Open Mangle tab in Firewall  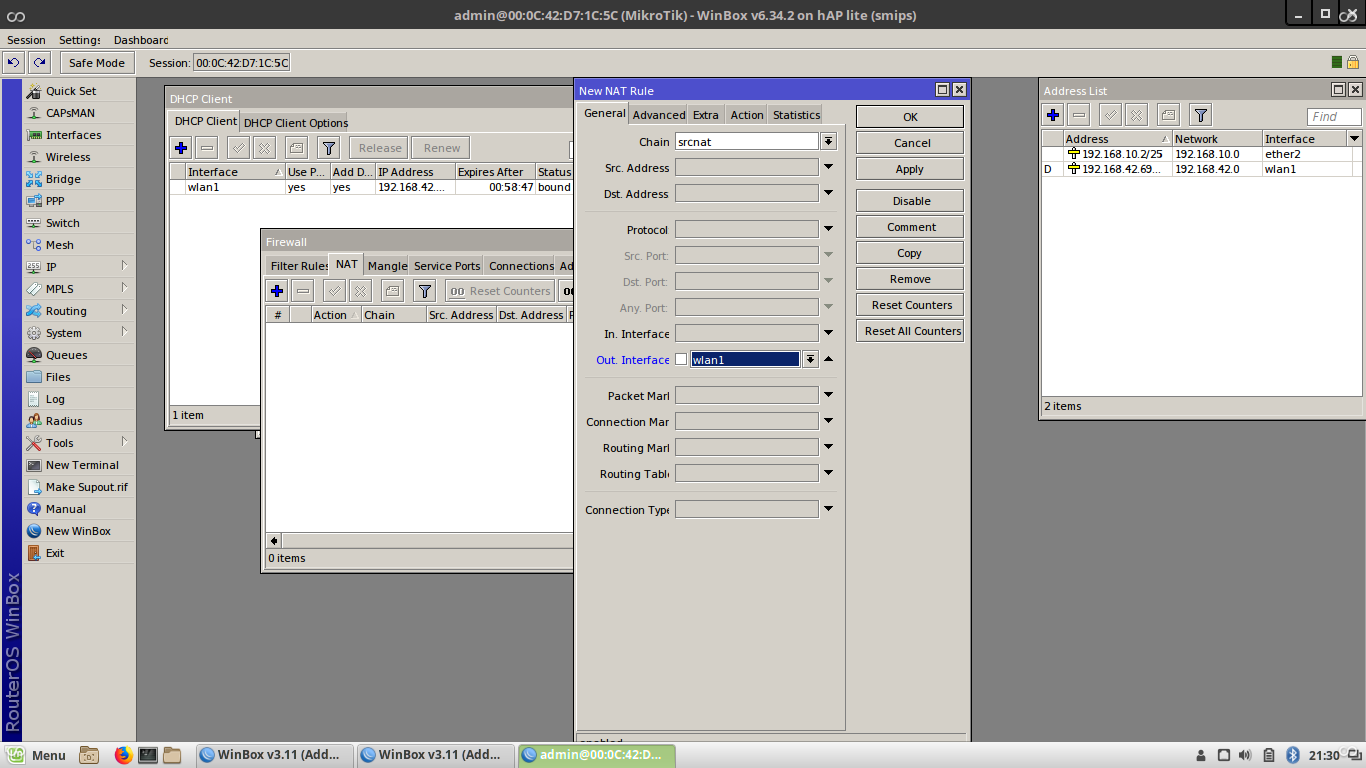tap(387, 266)
